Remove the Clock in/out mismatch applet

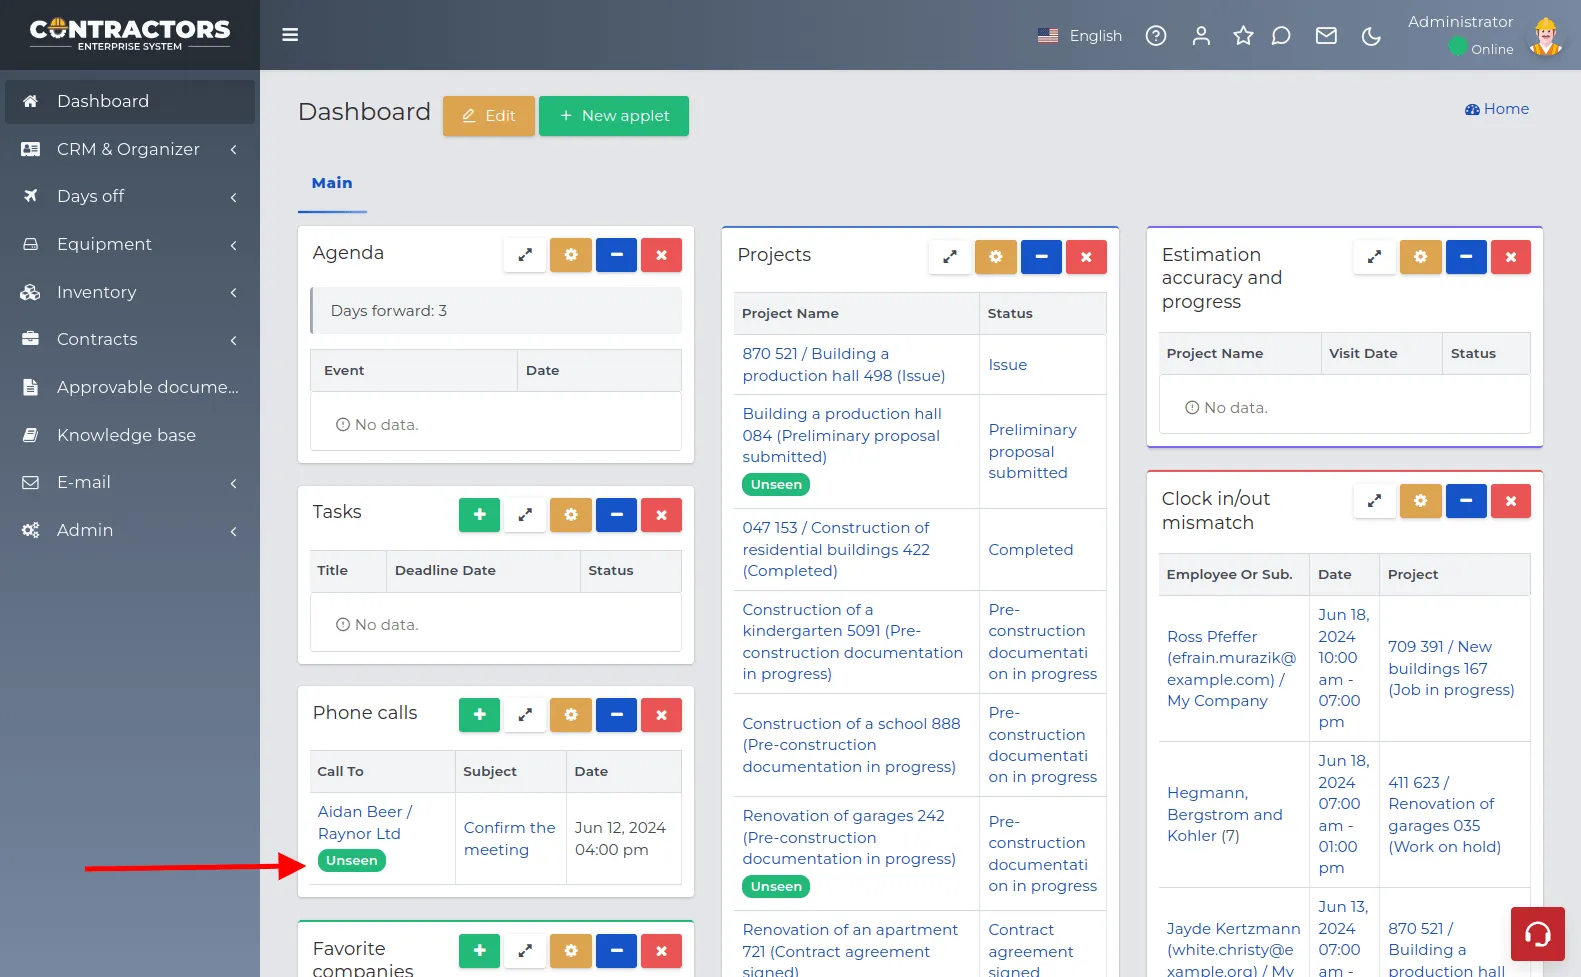[x=1511, y=501]
